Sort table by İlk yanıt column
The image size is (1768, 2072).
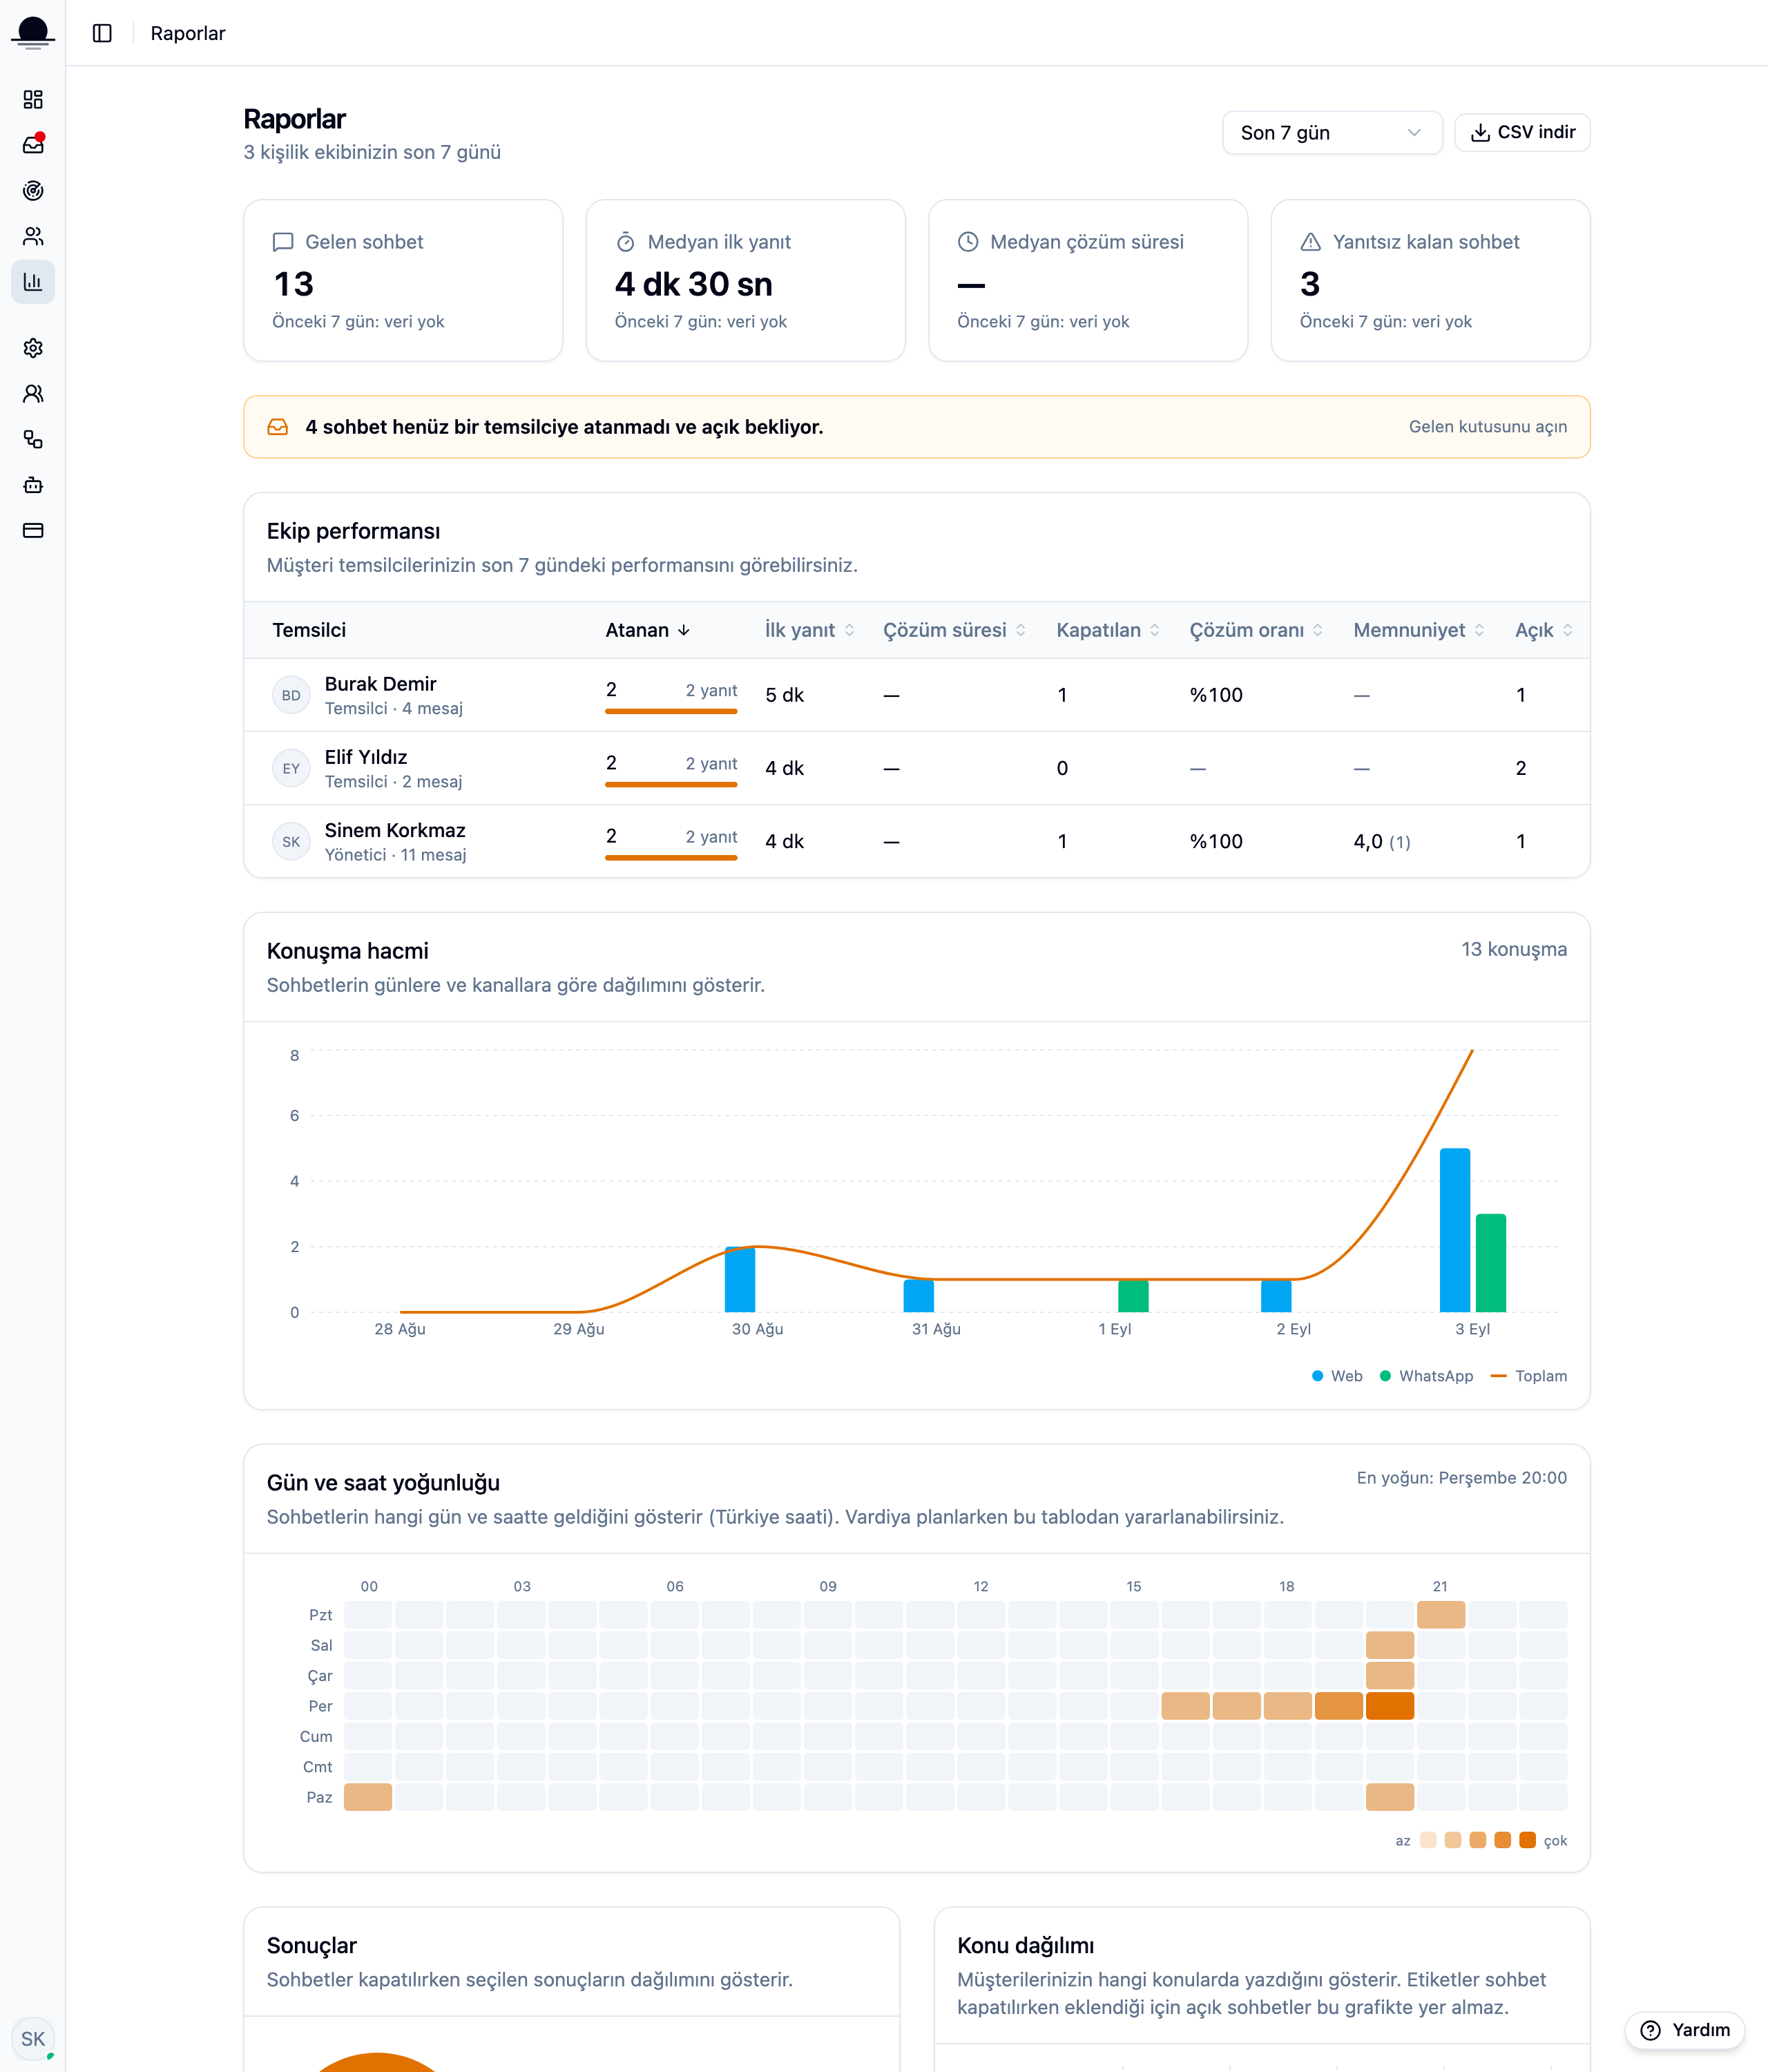tap(810, 630)
